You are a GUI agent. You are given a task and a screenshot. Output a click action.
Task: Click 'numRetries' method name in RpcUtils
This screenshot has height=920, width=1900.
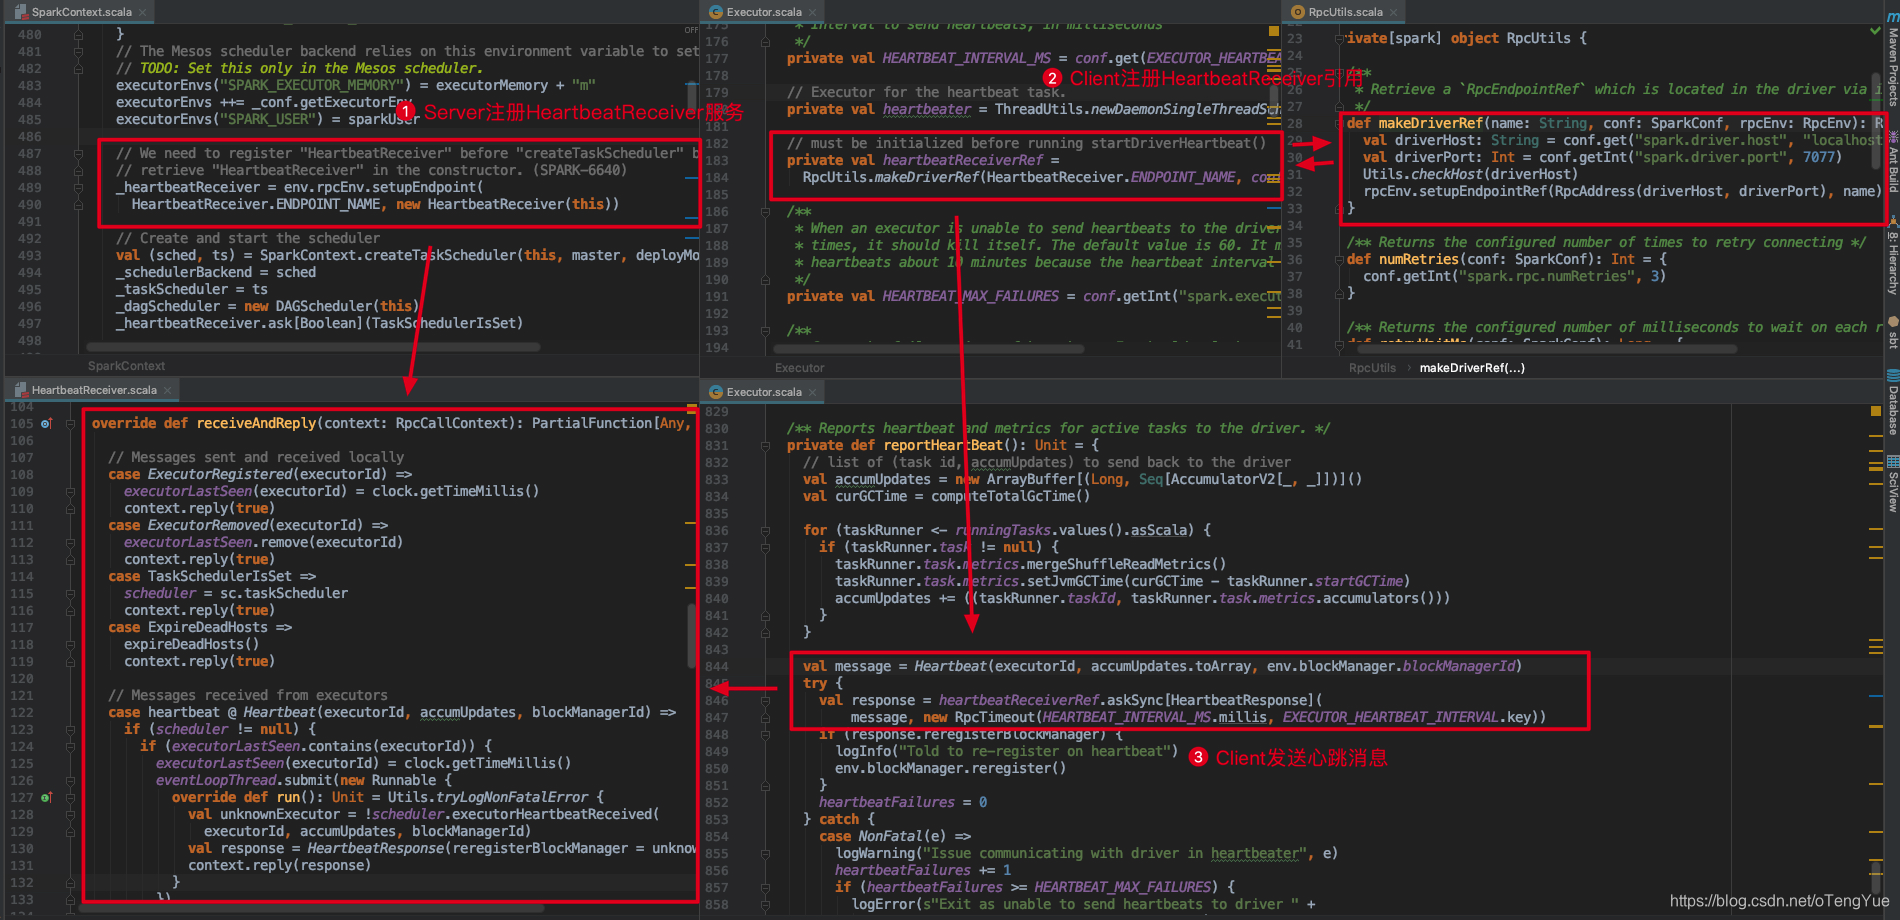(1418, 259)
